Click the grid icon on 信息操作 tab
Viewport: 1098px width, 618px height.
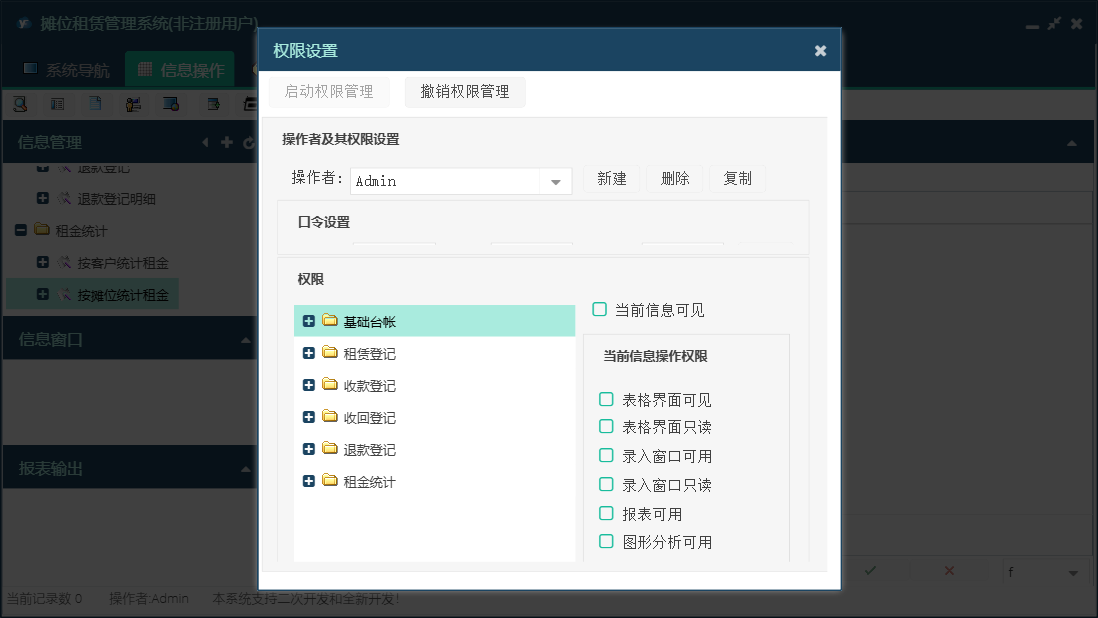(x=145, y=70)
